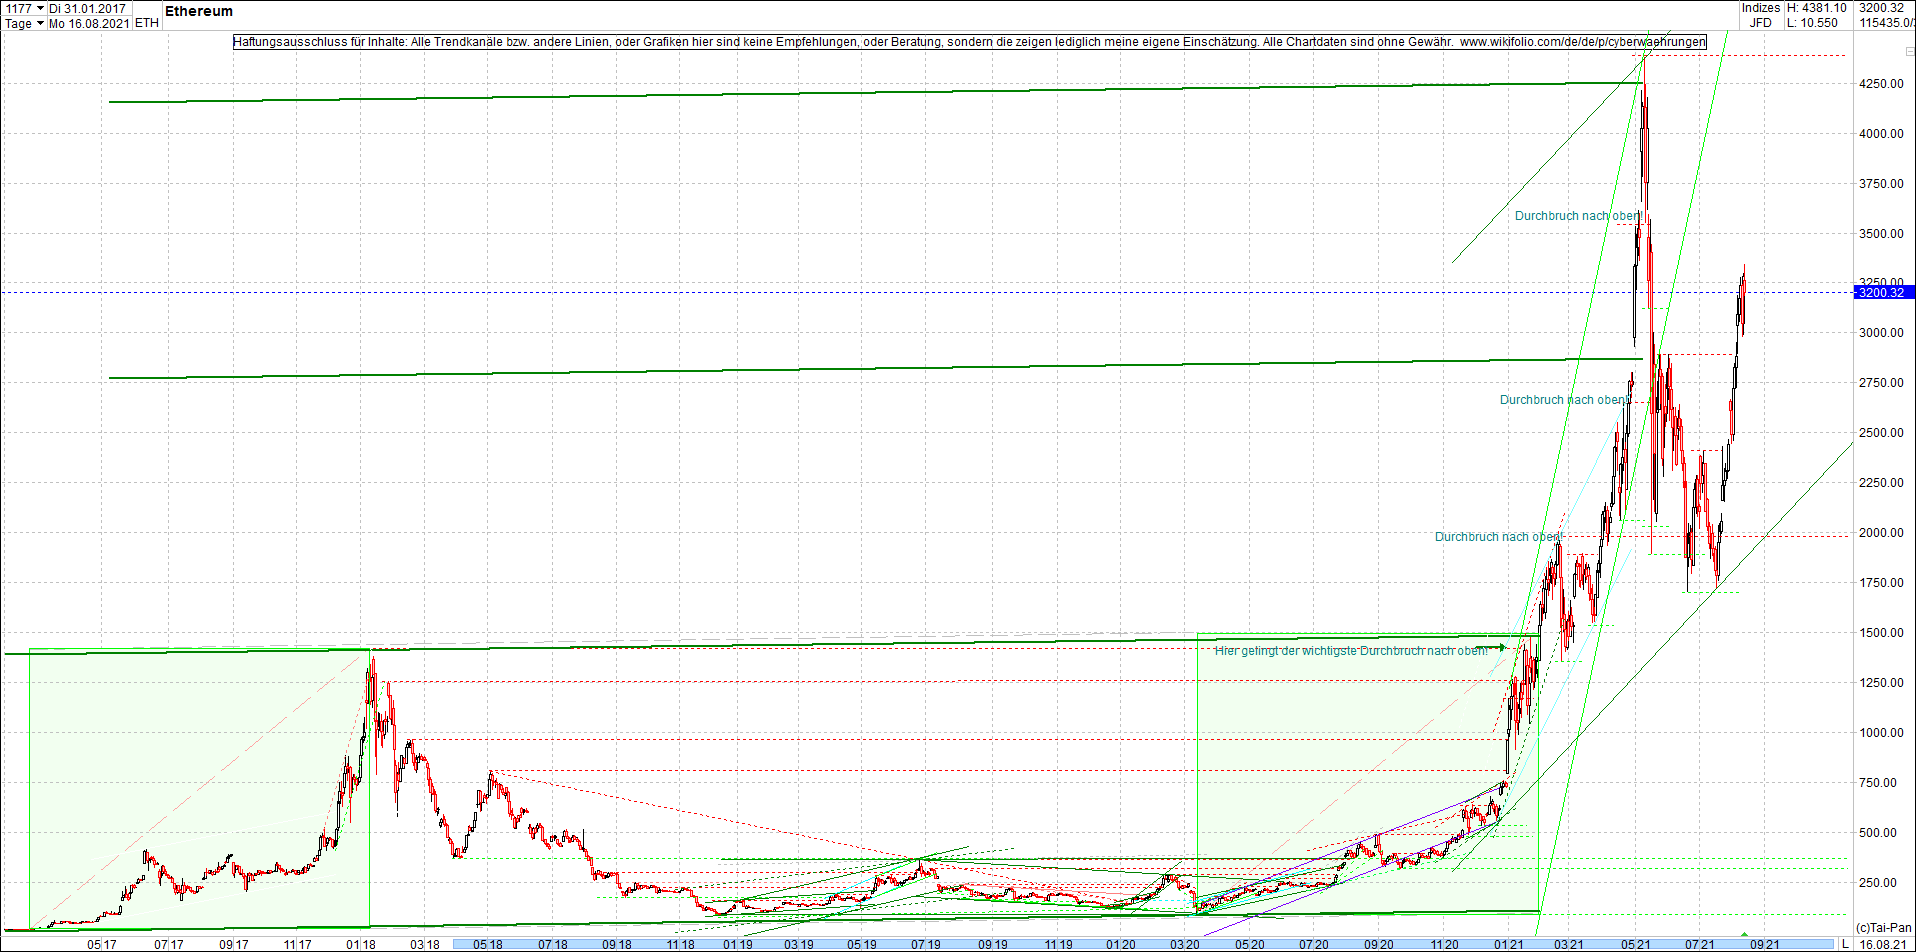
Task: Open the "Tage" timeframe dropdown
Action: tap(20, 24)
